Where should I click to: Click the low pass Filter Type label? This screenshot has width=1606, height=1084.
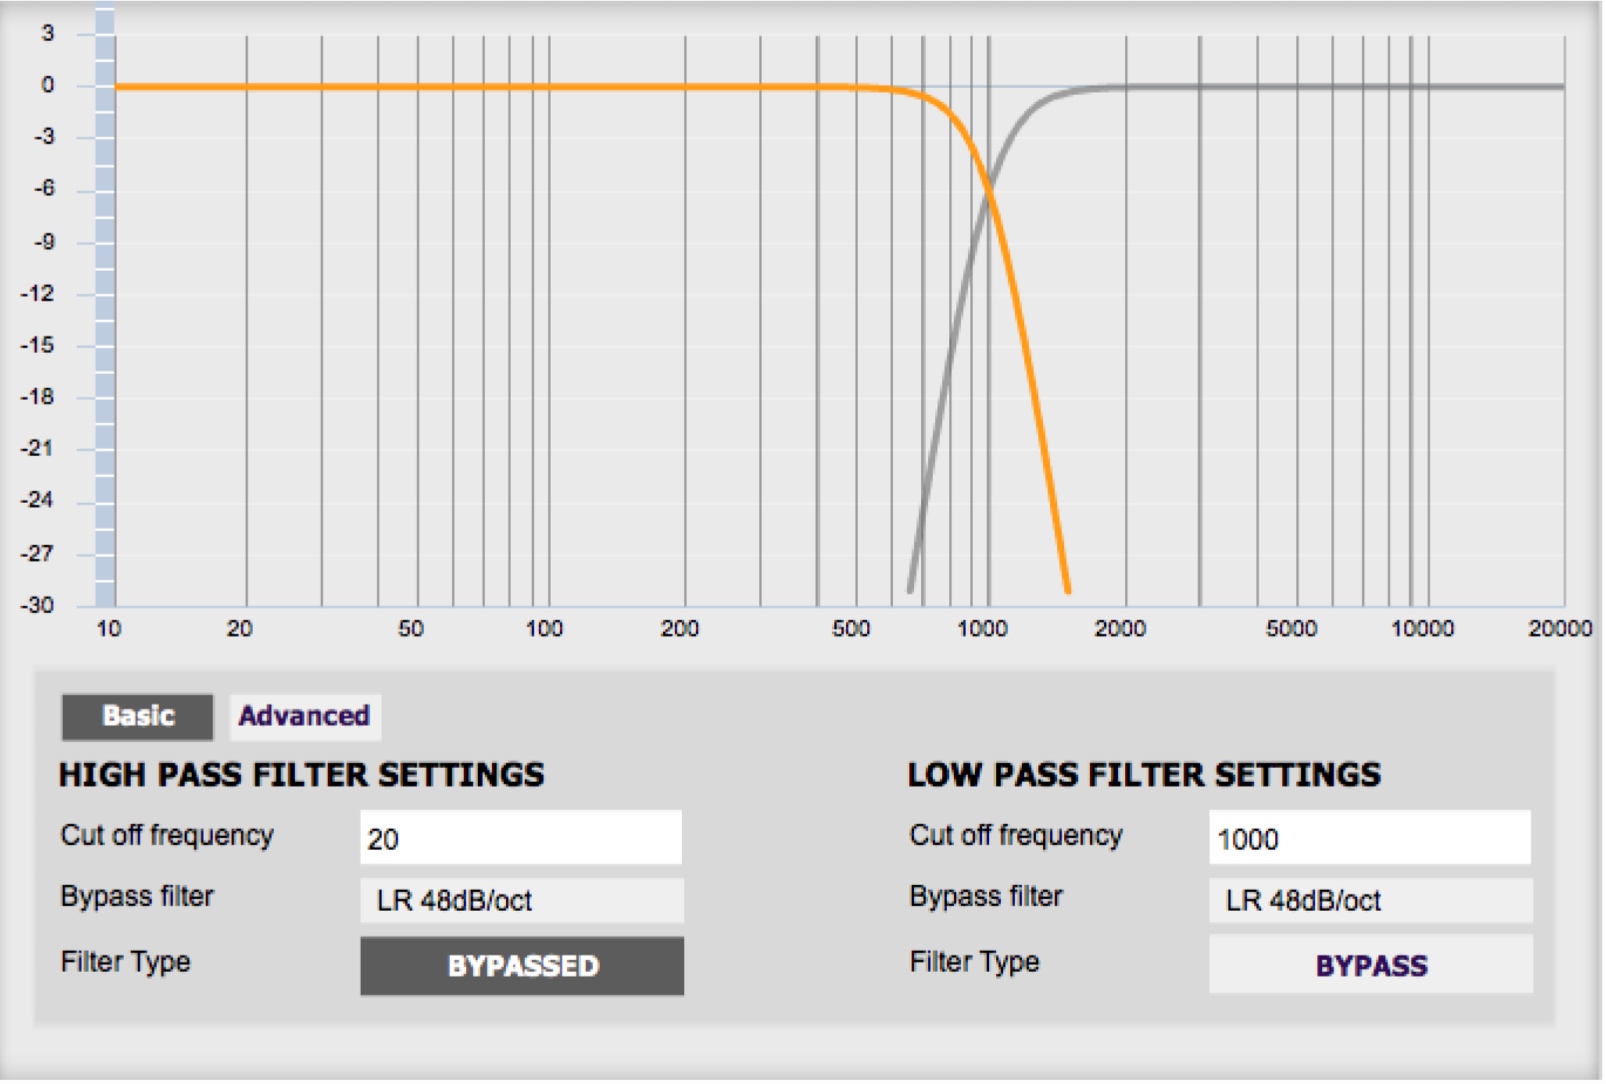[974, 962]
